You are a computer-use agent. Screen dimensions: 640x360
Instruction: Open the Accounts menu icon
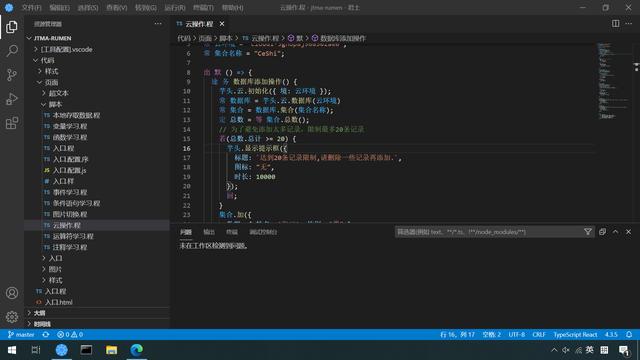12,293
